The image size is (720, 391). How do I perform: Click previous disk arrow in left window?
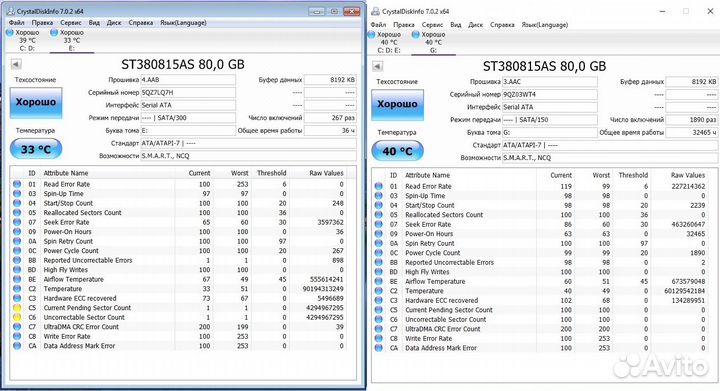[x=16, y=64]
